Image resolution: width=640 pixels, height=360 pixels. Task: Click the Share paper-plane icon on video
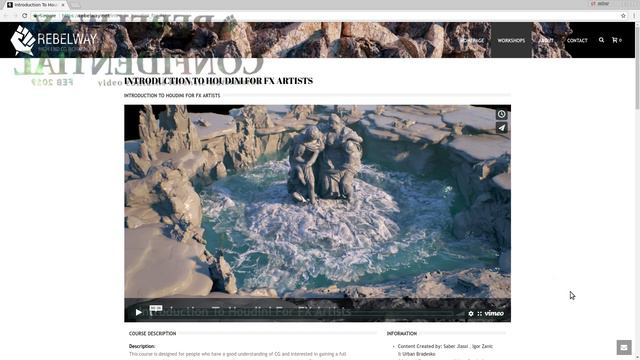pyautogui.click(x=502, y=128)
